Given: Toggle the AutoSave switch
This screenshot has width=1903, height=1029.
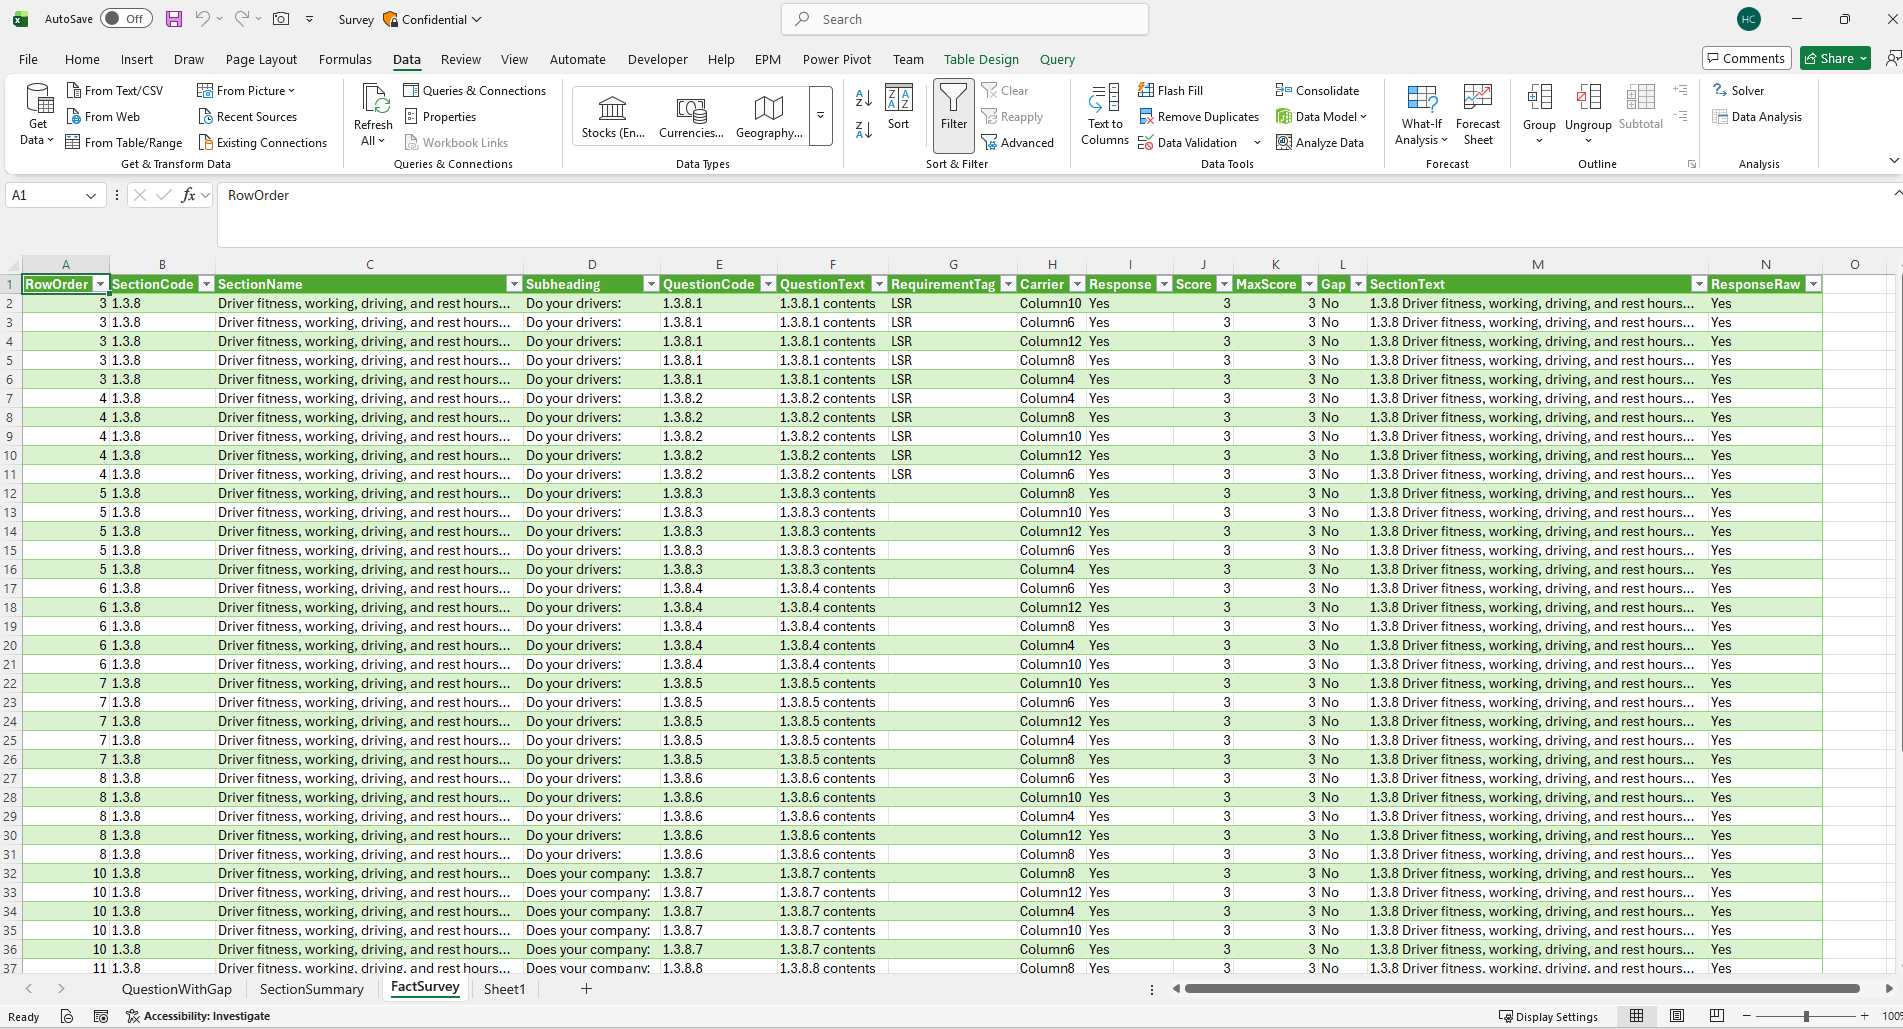Looking at the screenshot, I should [x=126, y=19].
